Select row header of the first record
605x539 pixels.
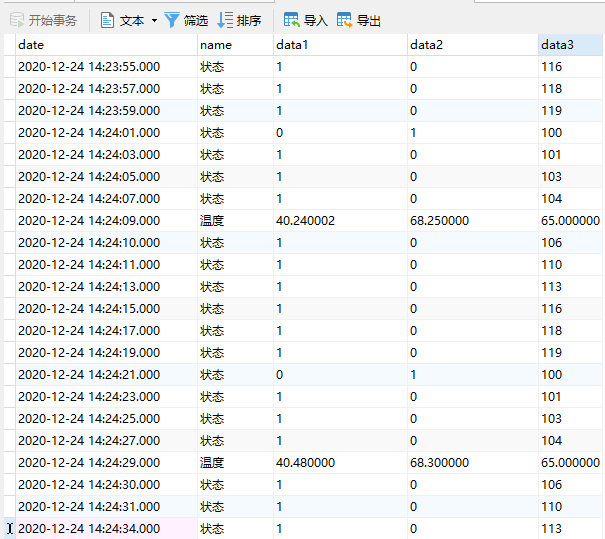point(8,67)
